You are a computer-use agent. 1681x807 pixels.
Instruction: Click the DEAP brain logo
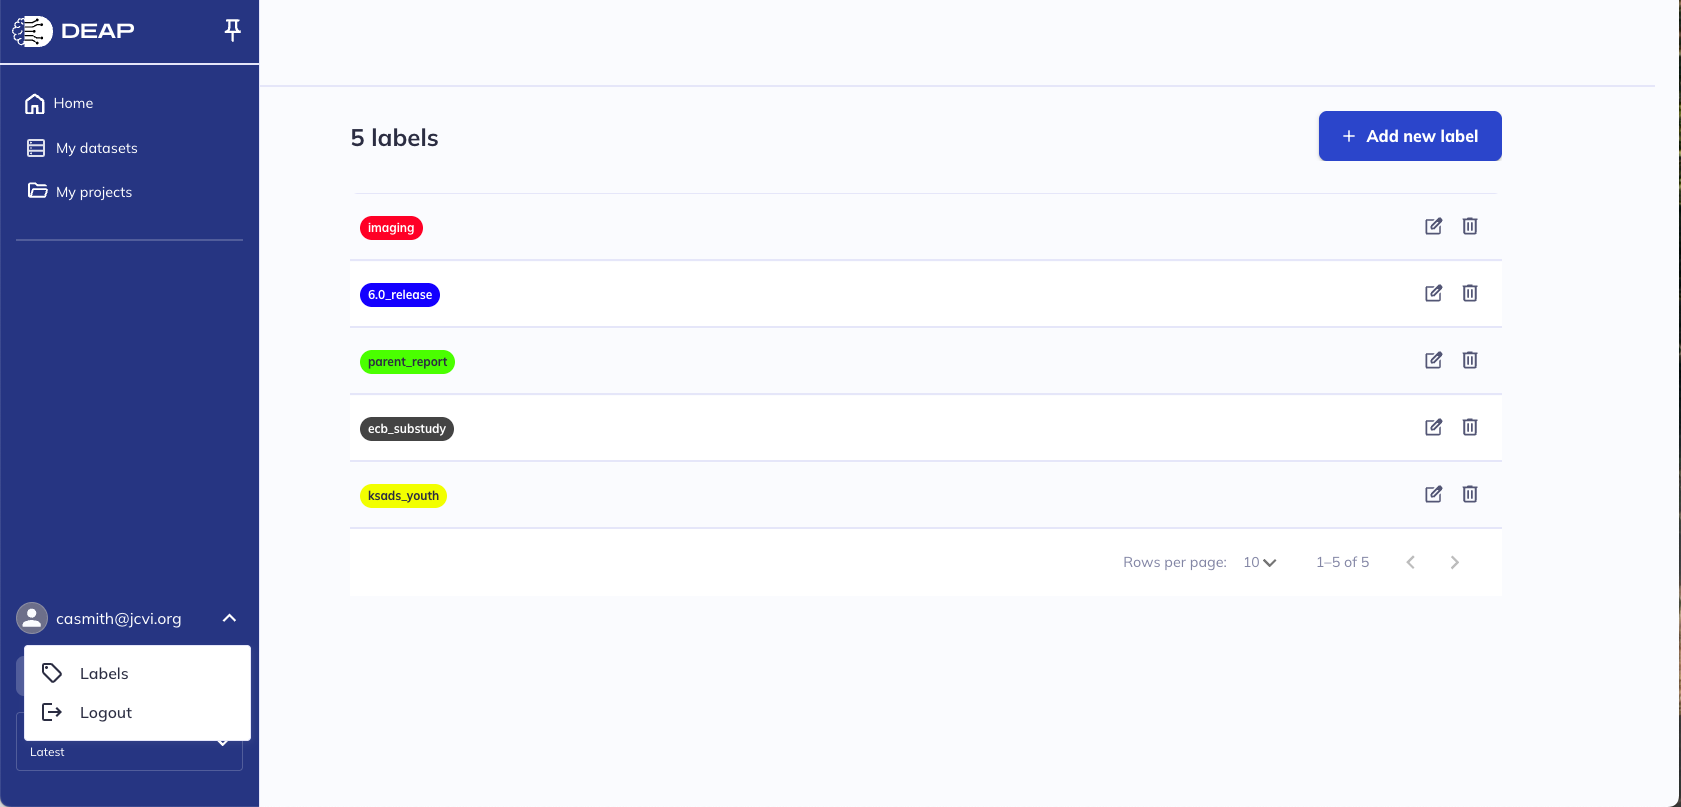32,31
